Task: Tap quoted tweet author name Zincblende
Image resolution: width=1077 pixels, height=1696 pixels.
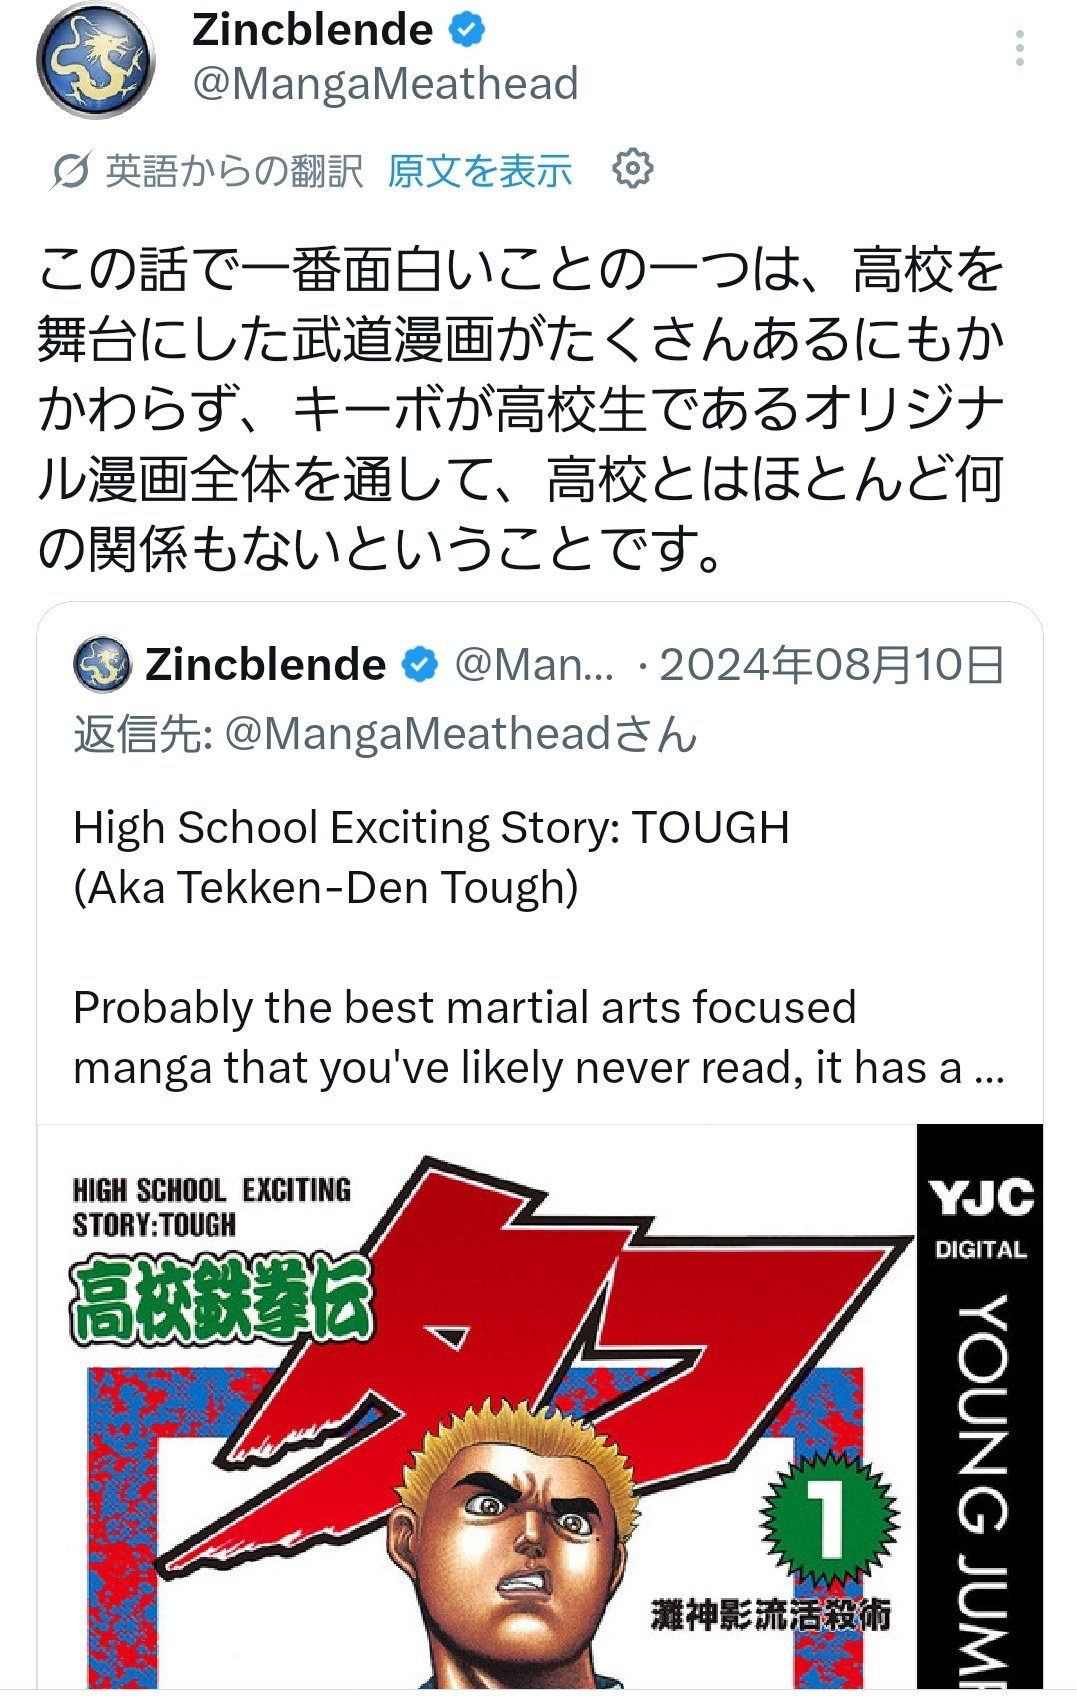Action: coord(266,664)
